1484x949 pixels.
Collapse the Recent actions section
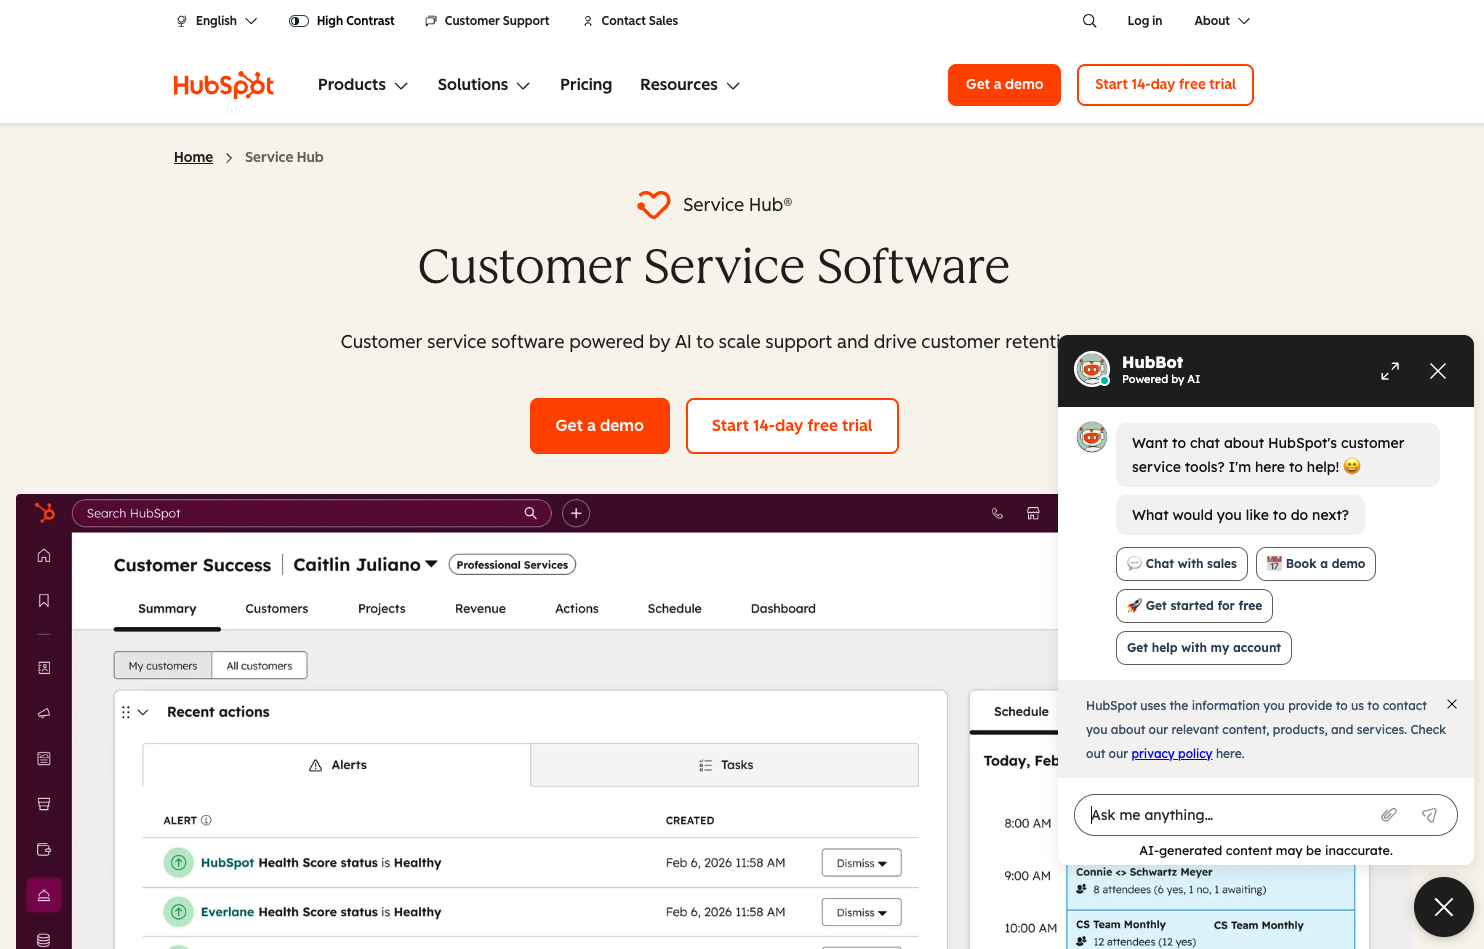pyautogui.click(x=143, y=712)
